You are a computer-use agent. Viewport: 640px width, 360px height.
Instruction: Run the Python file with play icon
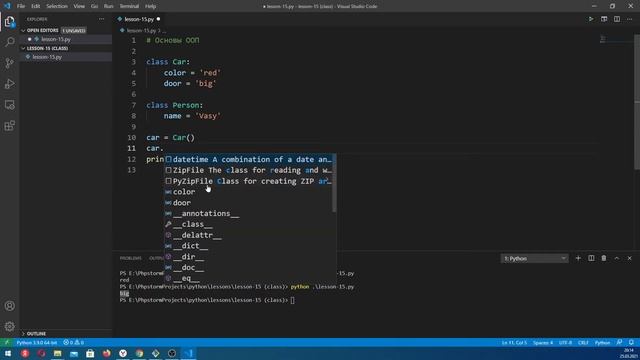[x=591, y=19]
